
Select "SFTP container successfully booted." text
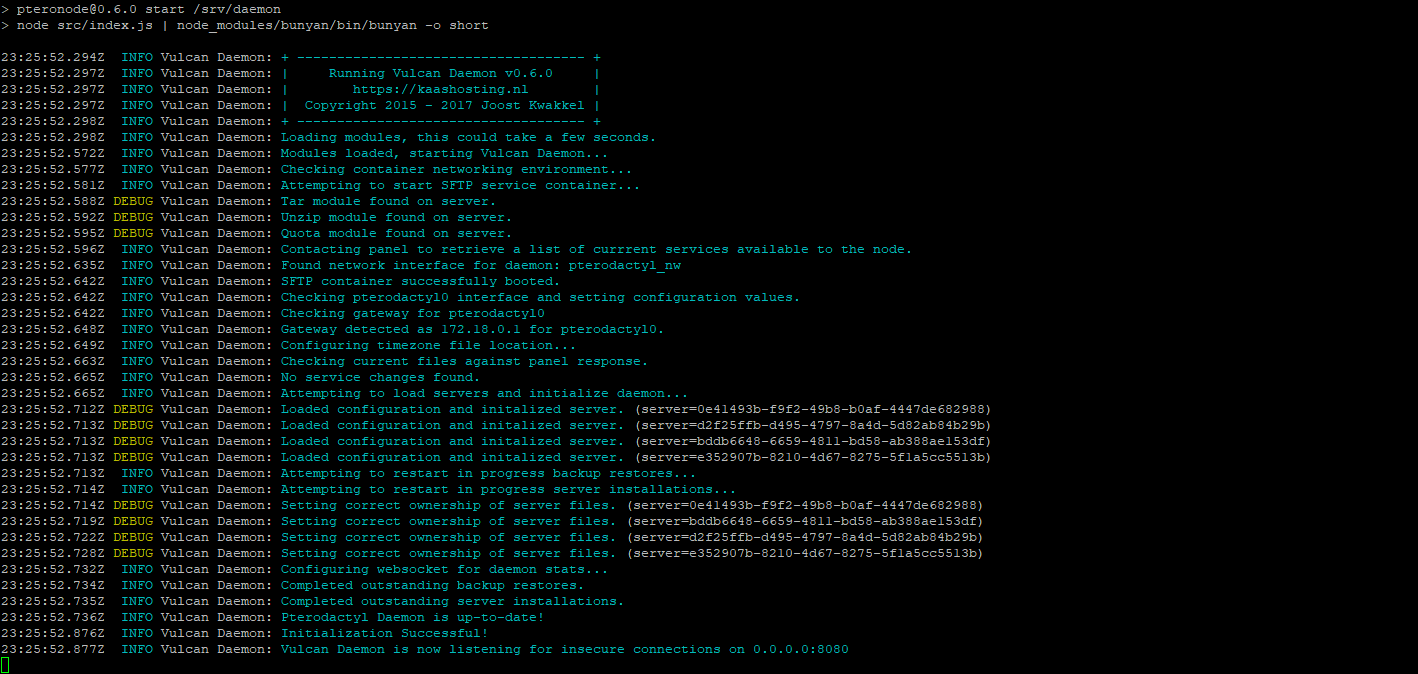[x=420, y=281]
